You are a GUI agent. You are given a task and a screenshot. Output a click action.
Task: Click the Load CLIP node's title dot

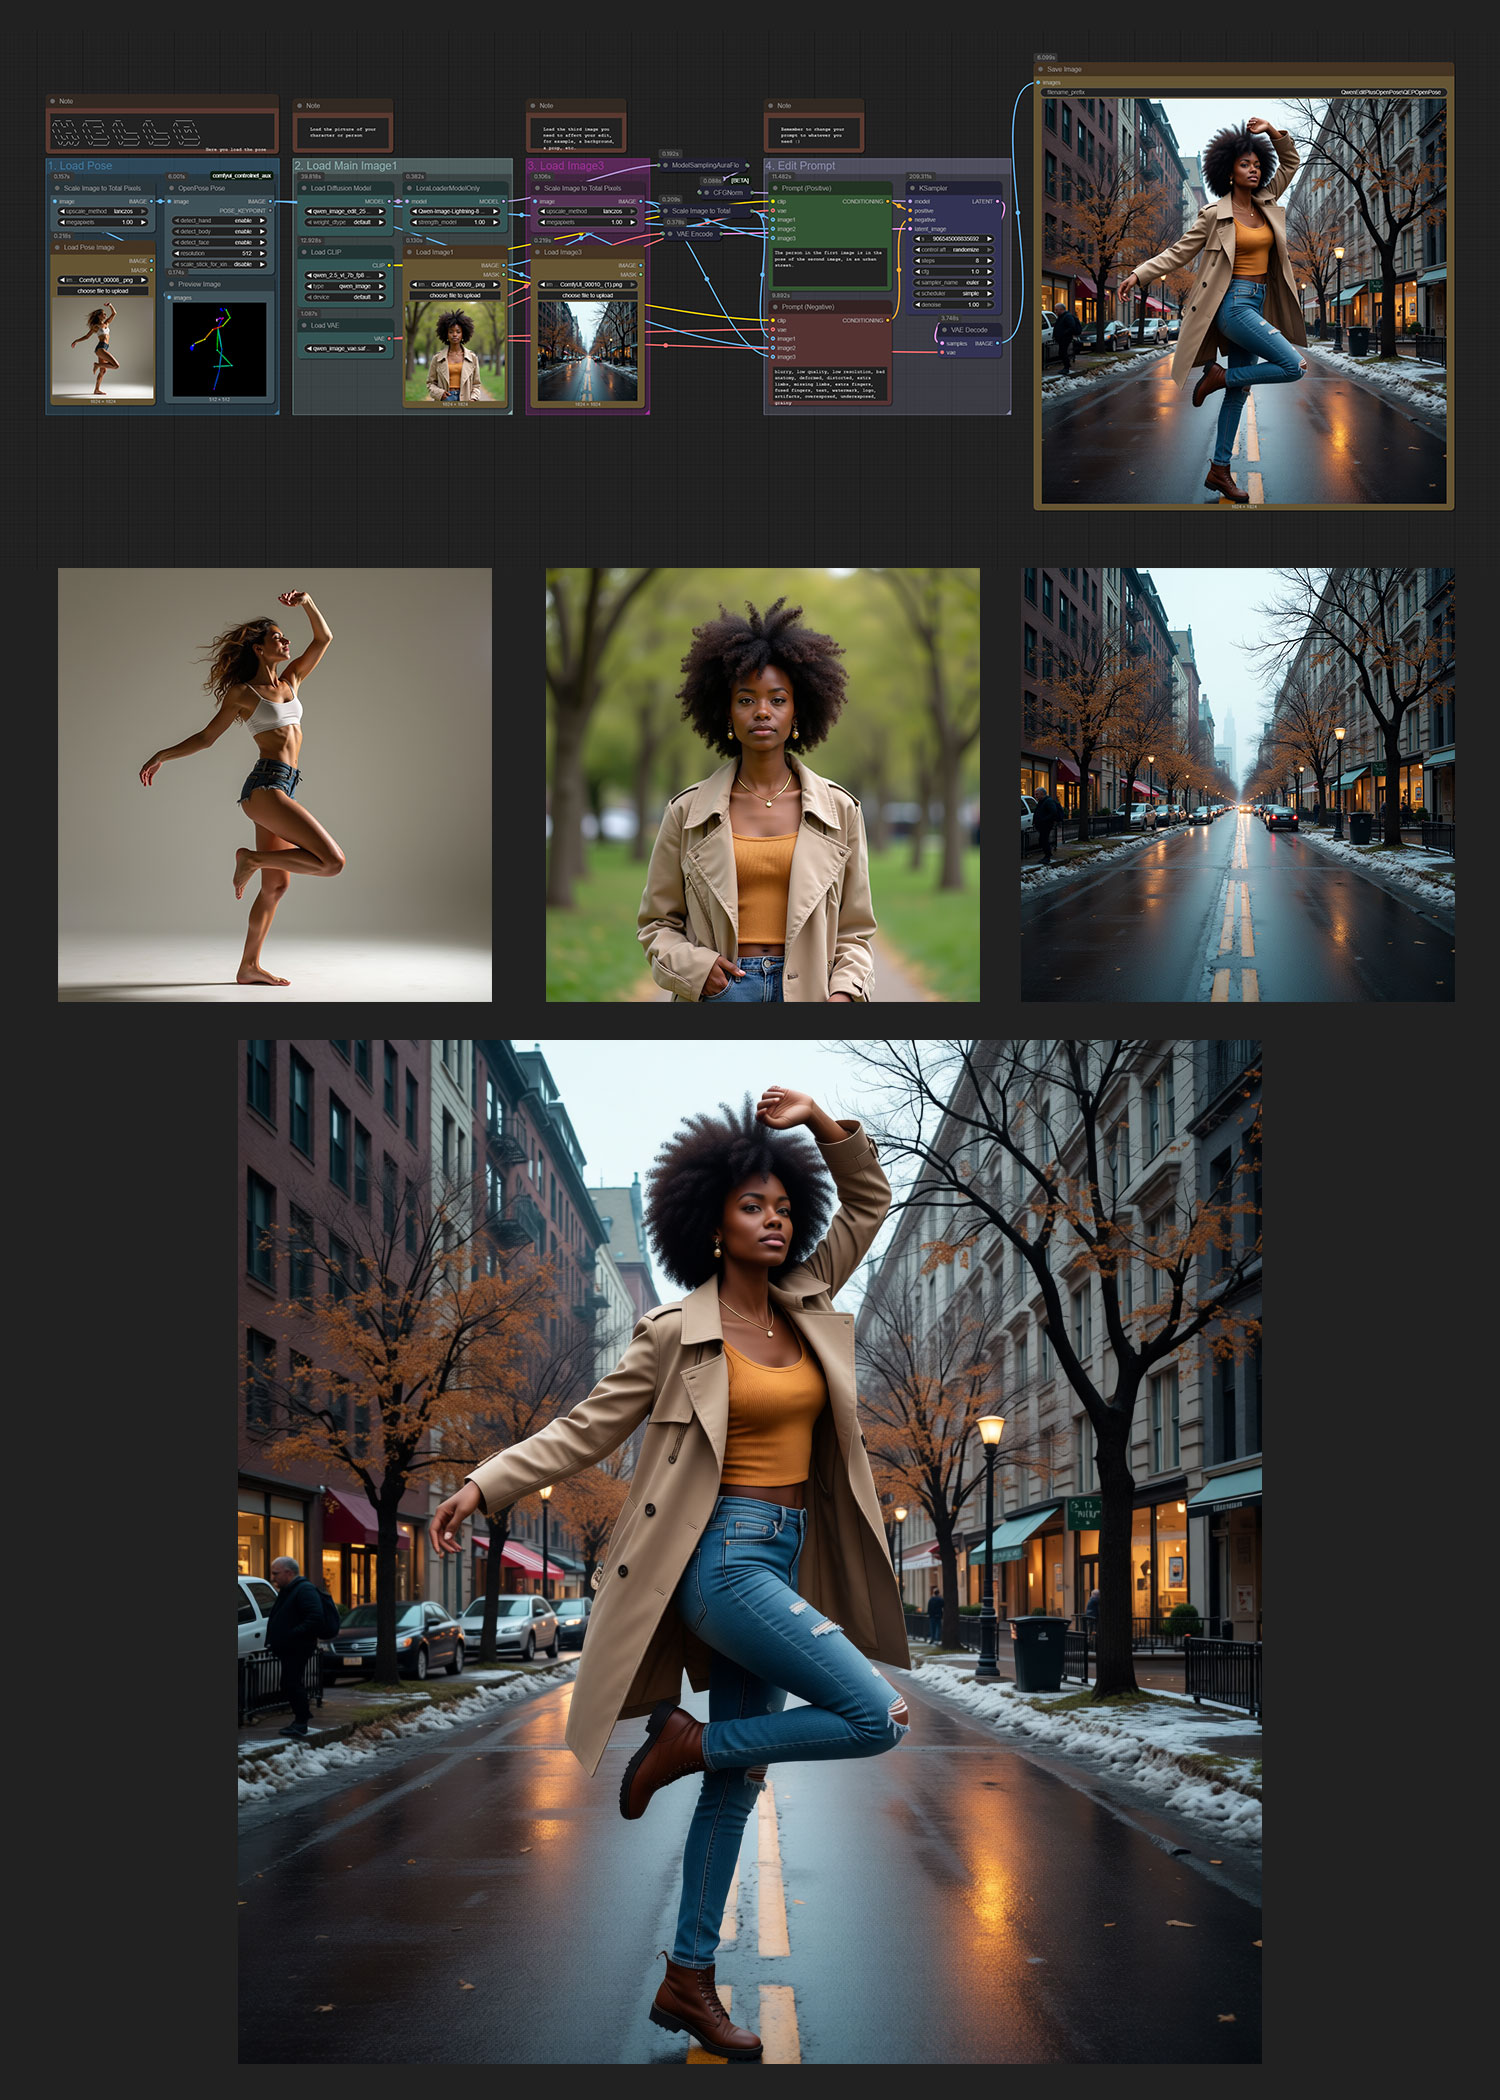(303, 252)
